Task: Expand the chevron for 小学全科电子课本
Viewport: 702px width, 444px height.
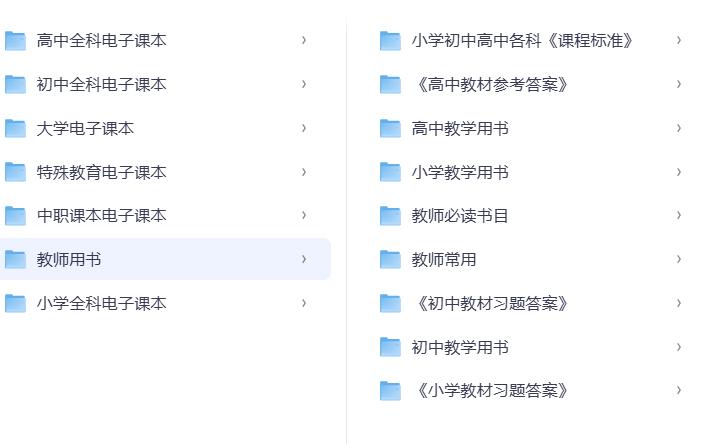Action: click(304, 303)
